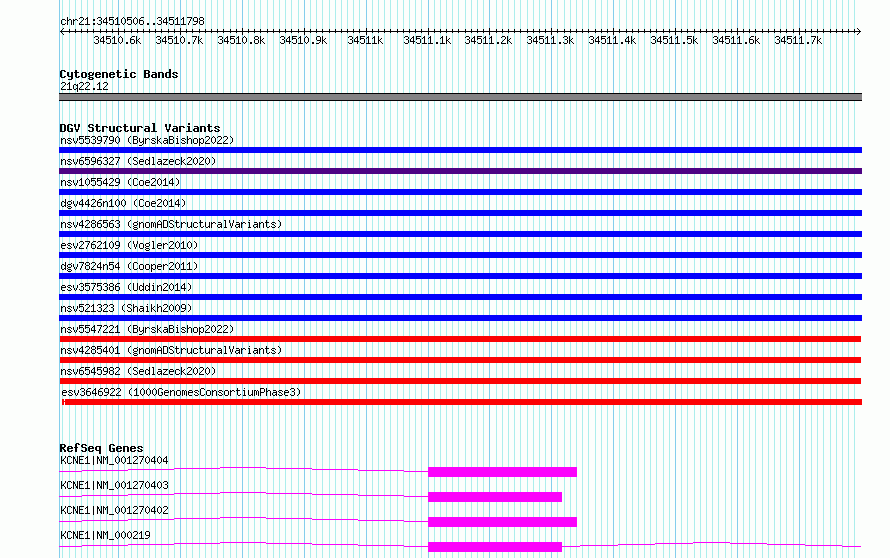Select variant label esv2762109 (Vogler2010)
Screen dimensions: 890x558
pyautogui.click(x=129, y=245)
